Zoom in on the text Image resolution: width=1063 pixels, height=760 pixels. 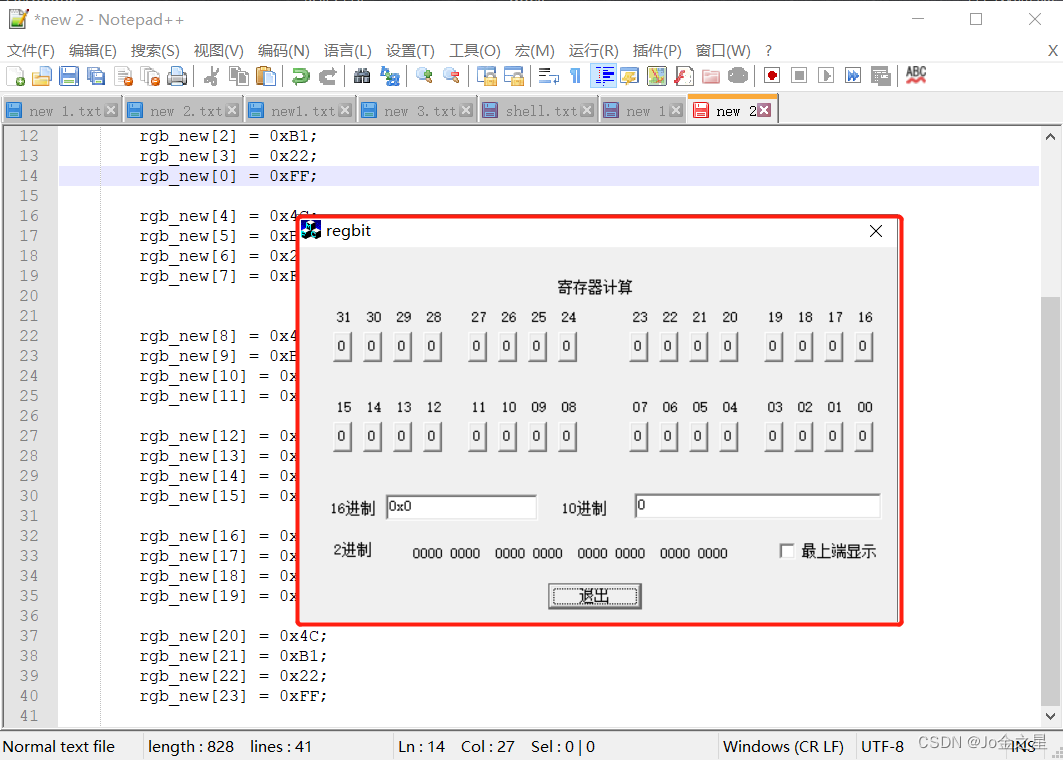click(x=423, y=75)
